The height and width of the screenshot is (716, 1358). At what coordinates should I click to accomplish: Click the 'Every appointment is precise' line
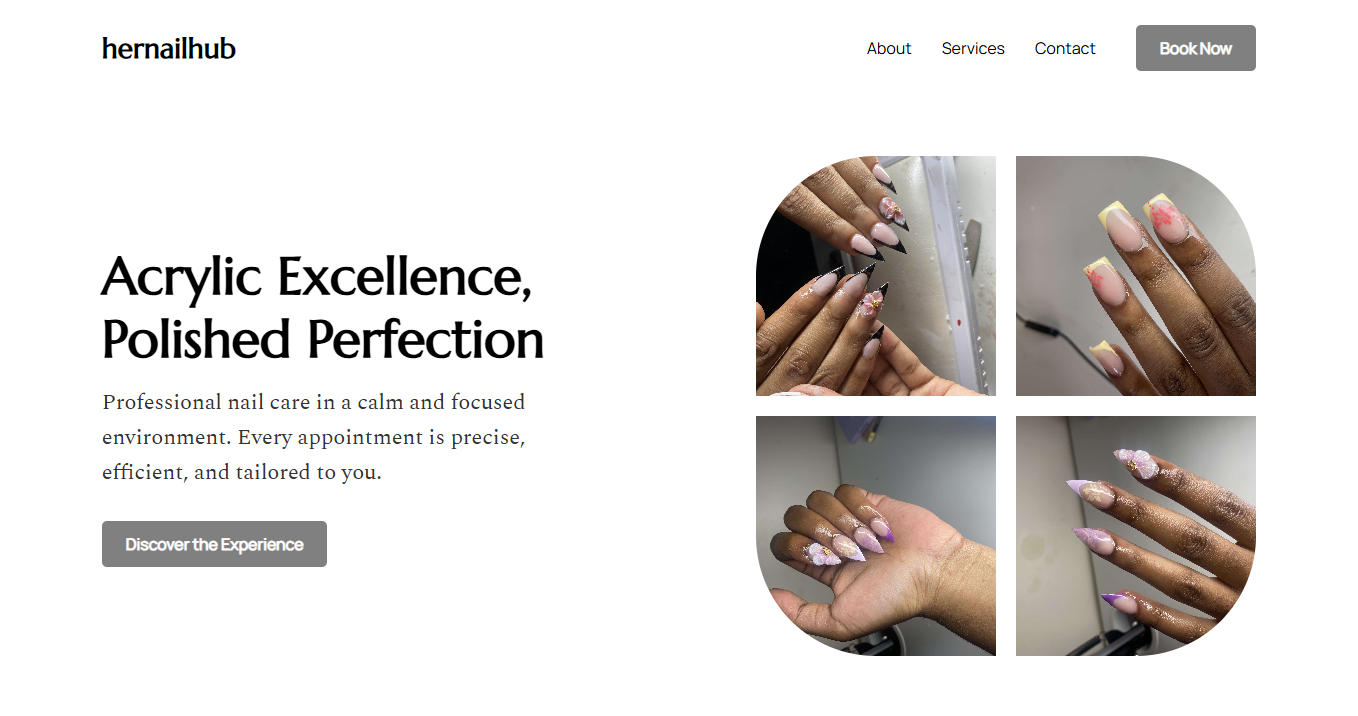coord(313,437)
